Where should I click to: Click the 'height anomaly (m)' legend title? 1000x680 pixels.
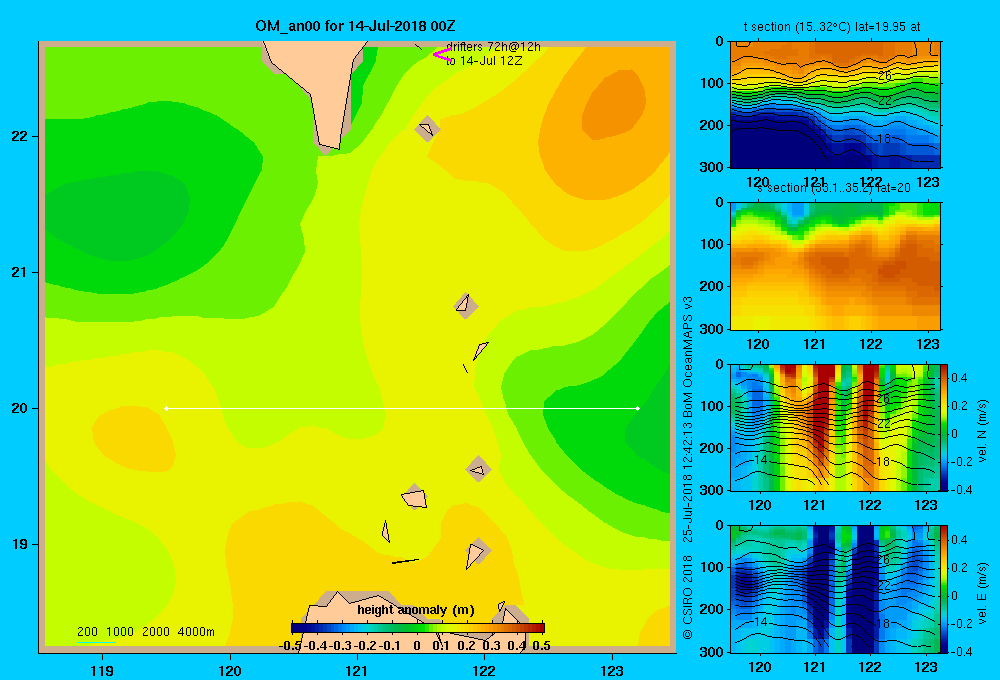(x=416, y=610)
